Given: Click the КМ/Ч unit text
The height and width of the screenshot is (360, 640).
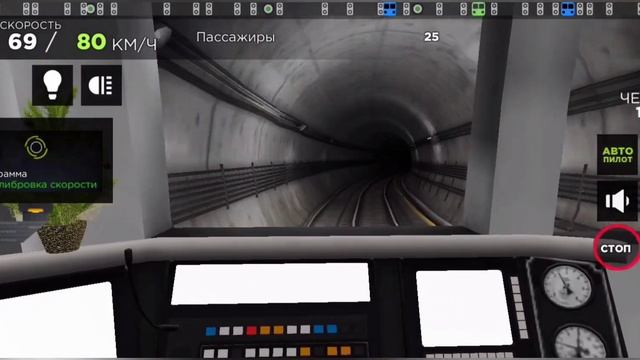Looking at the screenshot, I should (x=134, y=44).
